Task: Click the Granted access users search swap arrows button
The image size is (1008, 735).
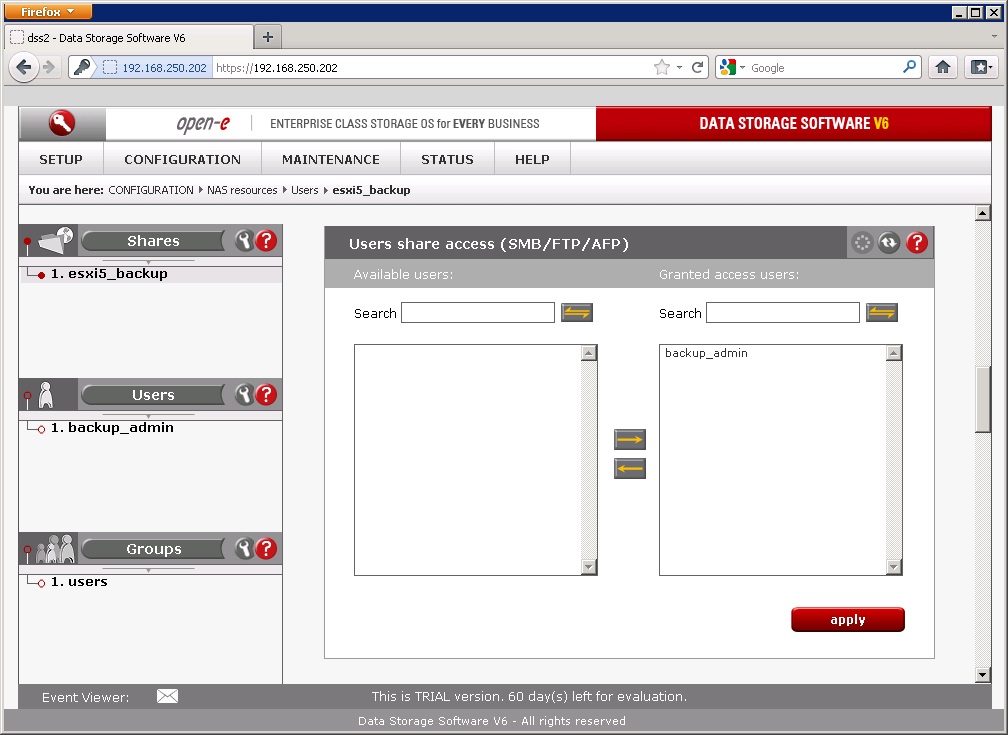Action: coord(881,313)
